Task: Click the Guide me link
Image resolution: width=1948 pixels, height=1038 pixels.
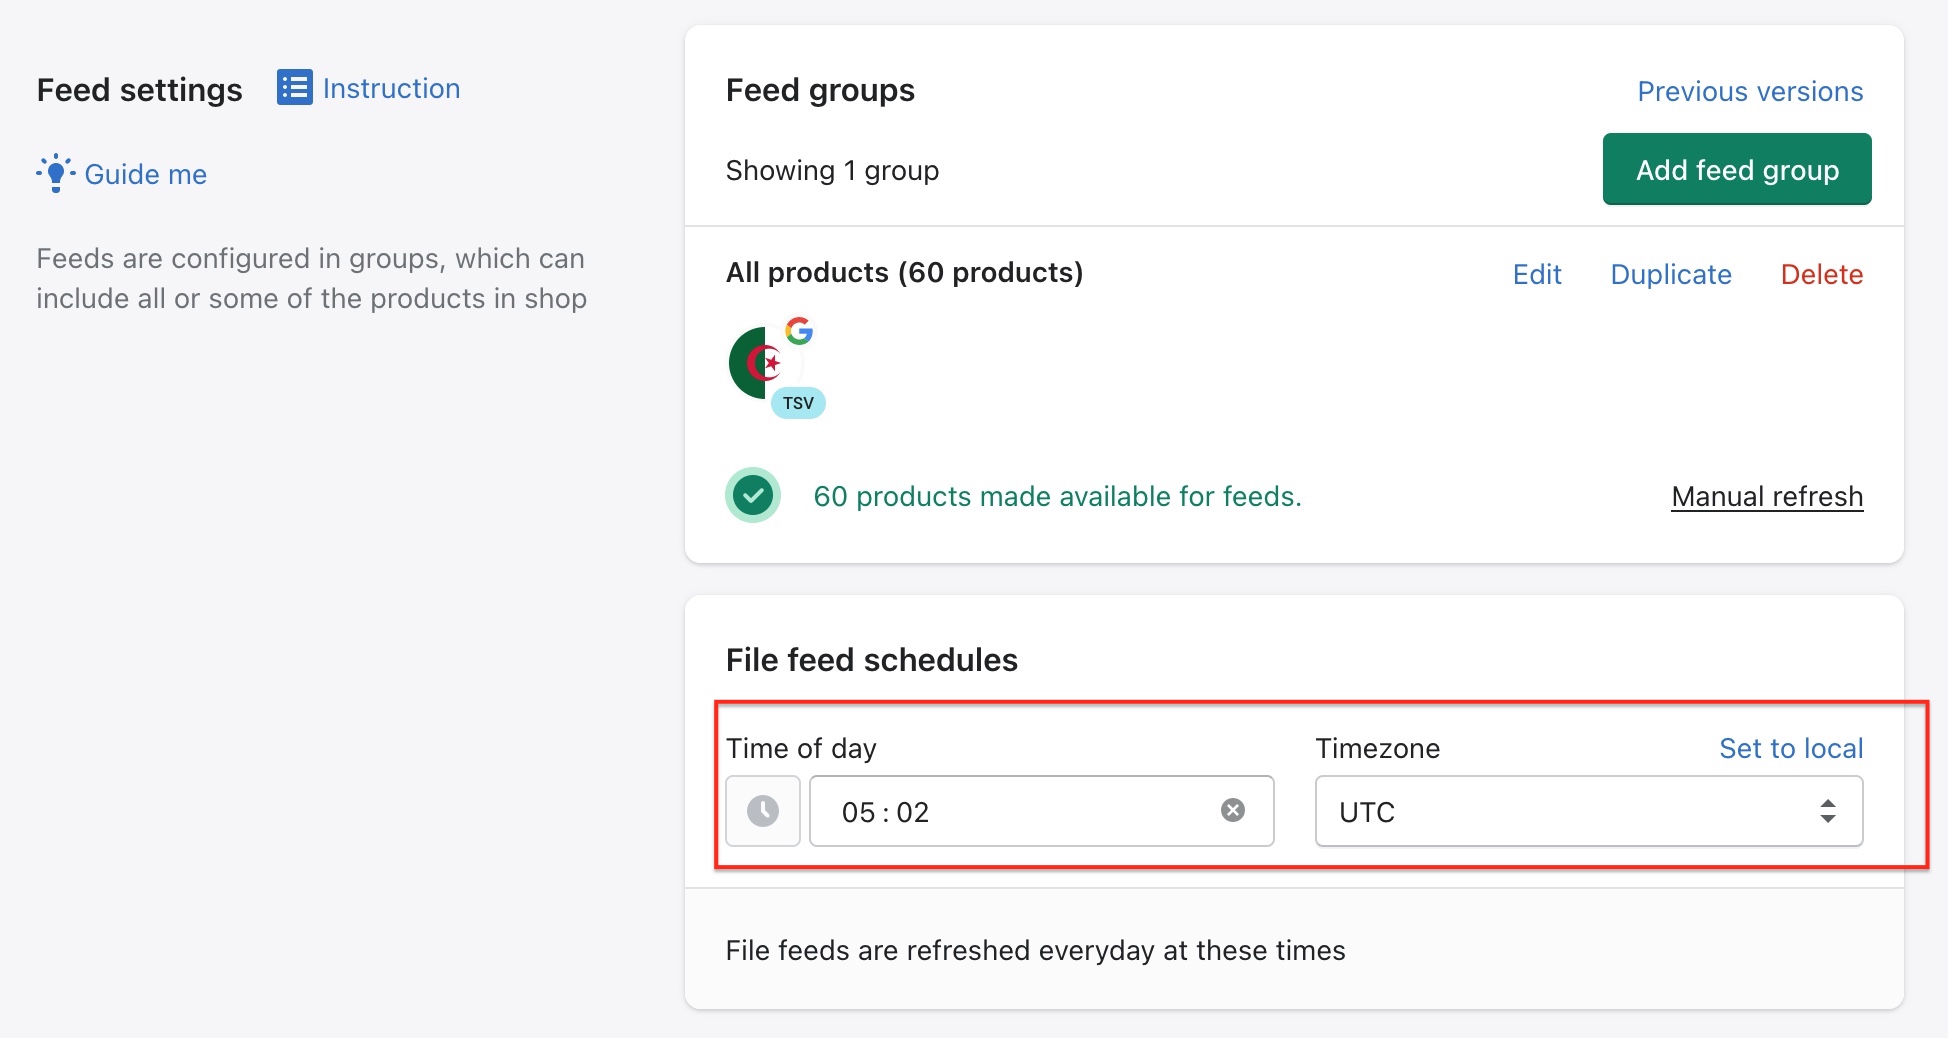Action: click(146, 174)
